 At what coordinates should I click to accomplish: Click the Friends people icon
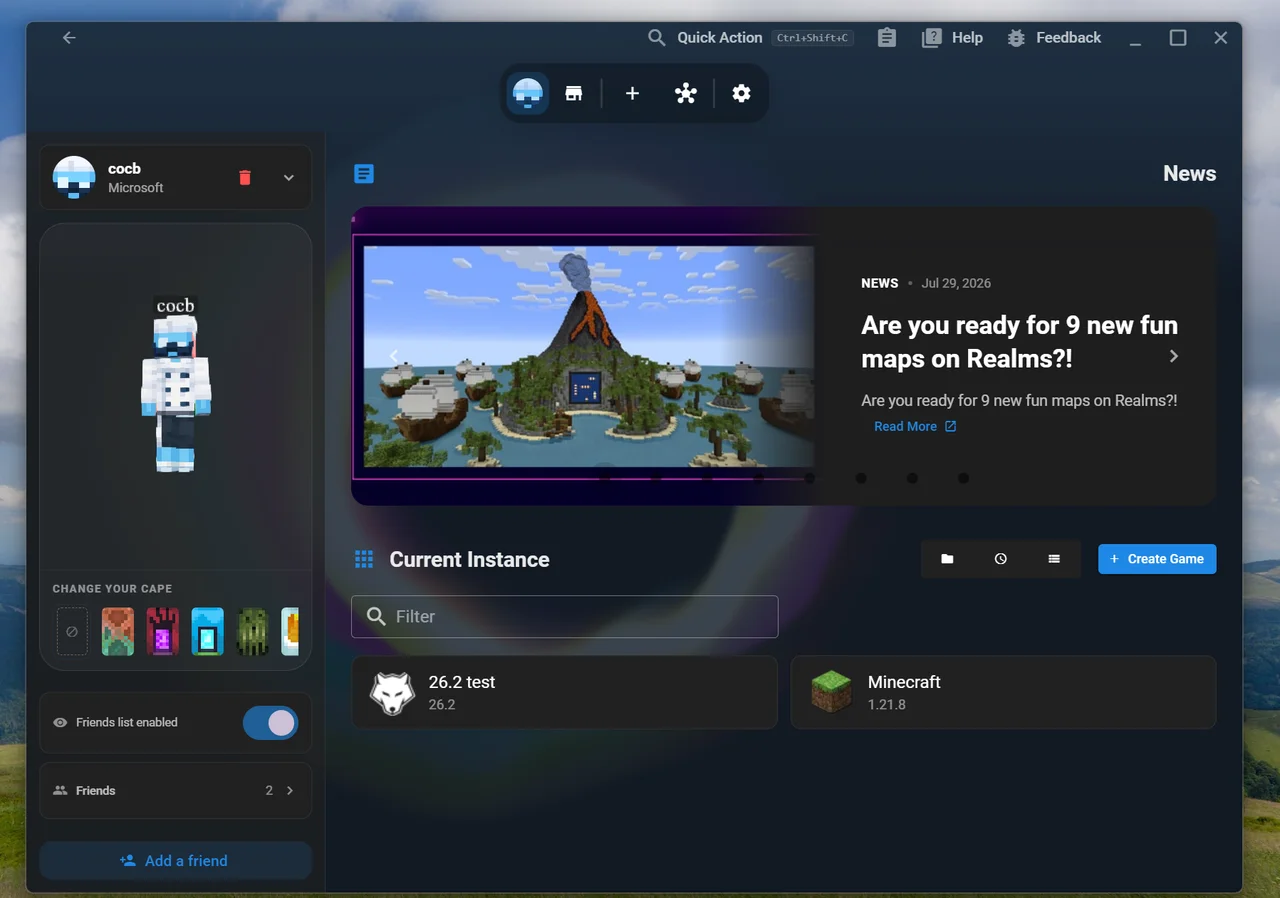[x=61, y=791]
